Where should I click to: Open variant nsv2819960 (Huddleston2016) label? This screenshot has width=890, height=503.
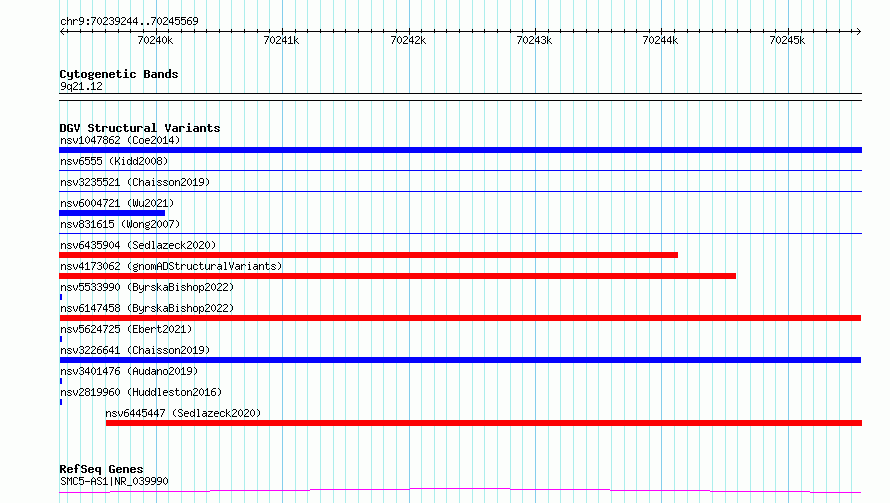tap(141, 392)
